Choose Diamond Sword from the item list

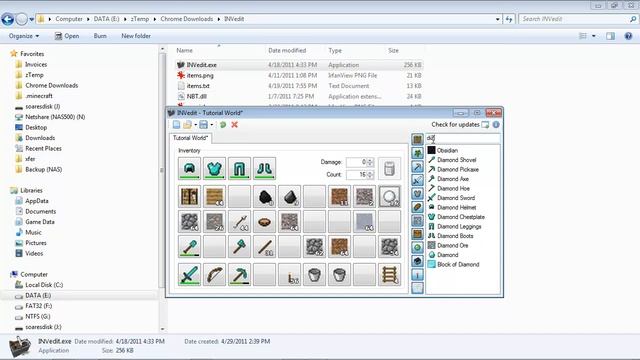pos(456,198)
